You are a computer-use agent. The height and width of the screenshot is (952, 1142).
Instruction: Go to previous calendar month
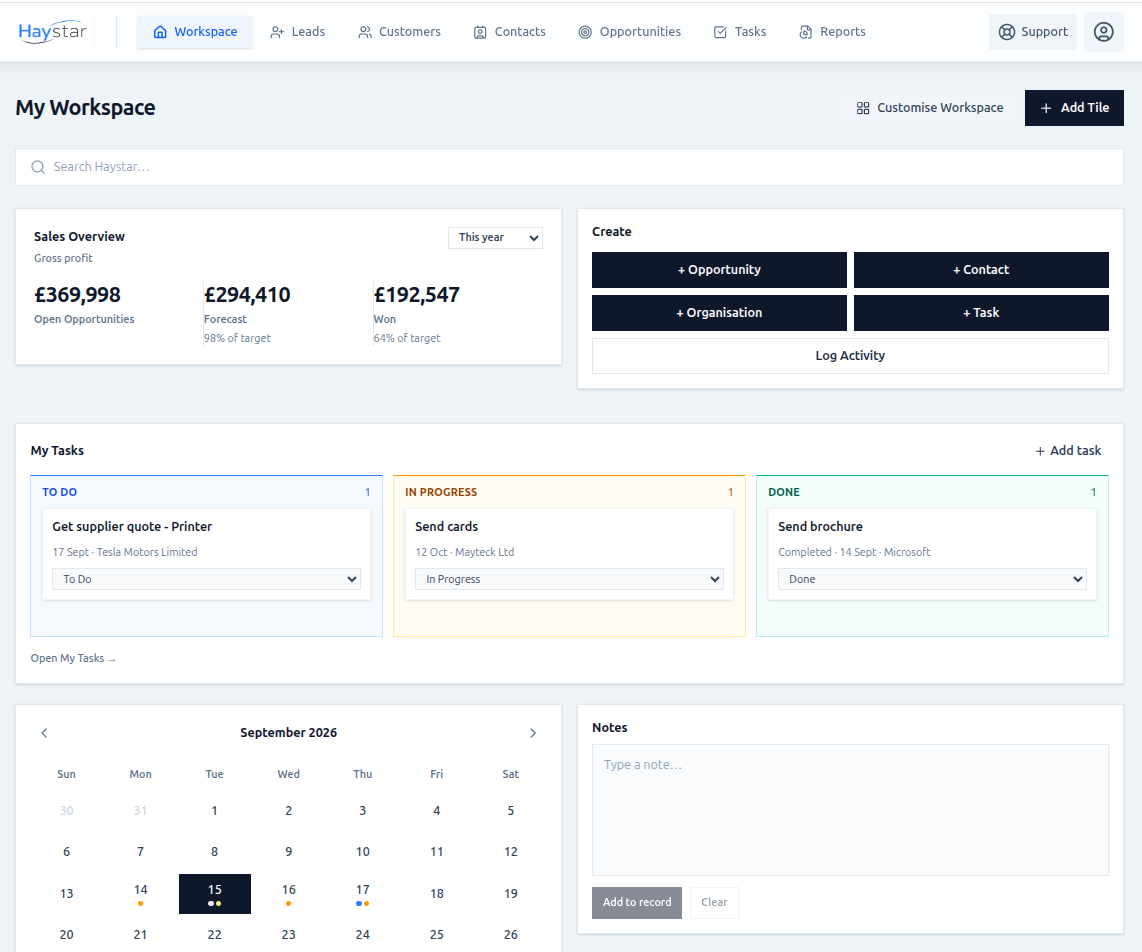coord(44,733)
